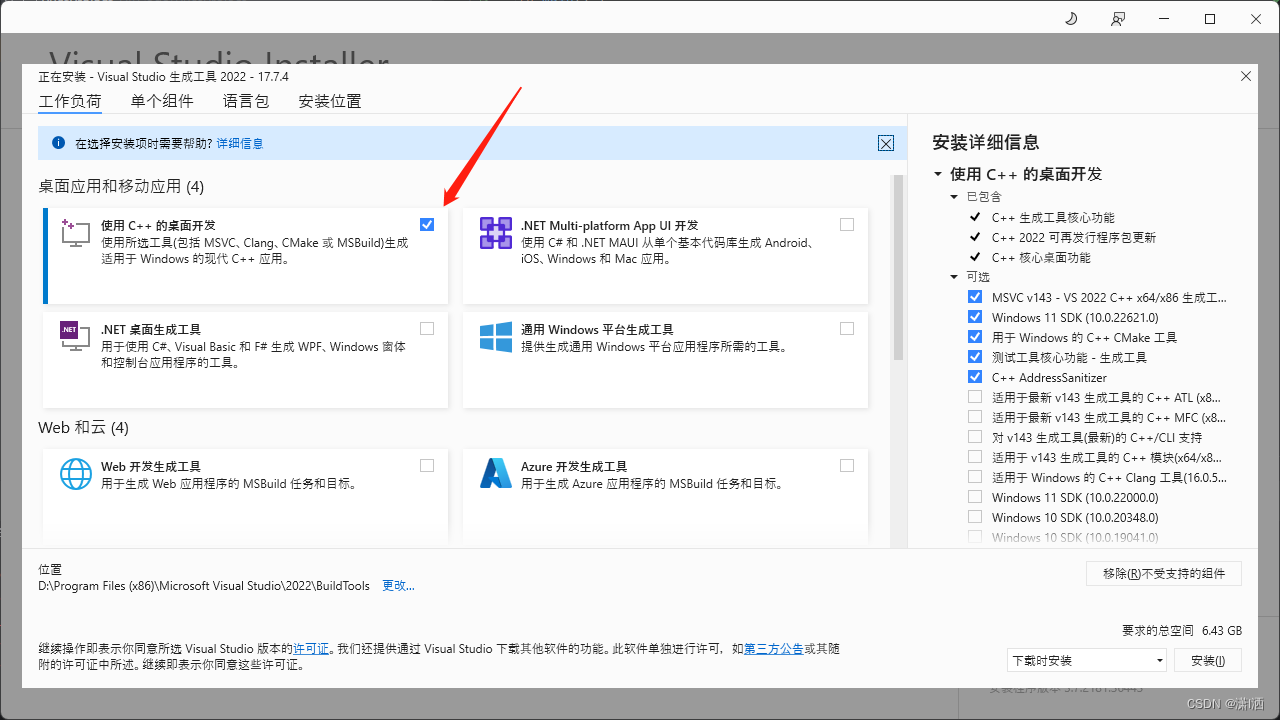
Task: Check Windows 11 SDK (10.0.22000.0) component
Action: [975, 497]
